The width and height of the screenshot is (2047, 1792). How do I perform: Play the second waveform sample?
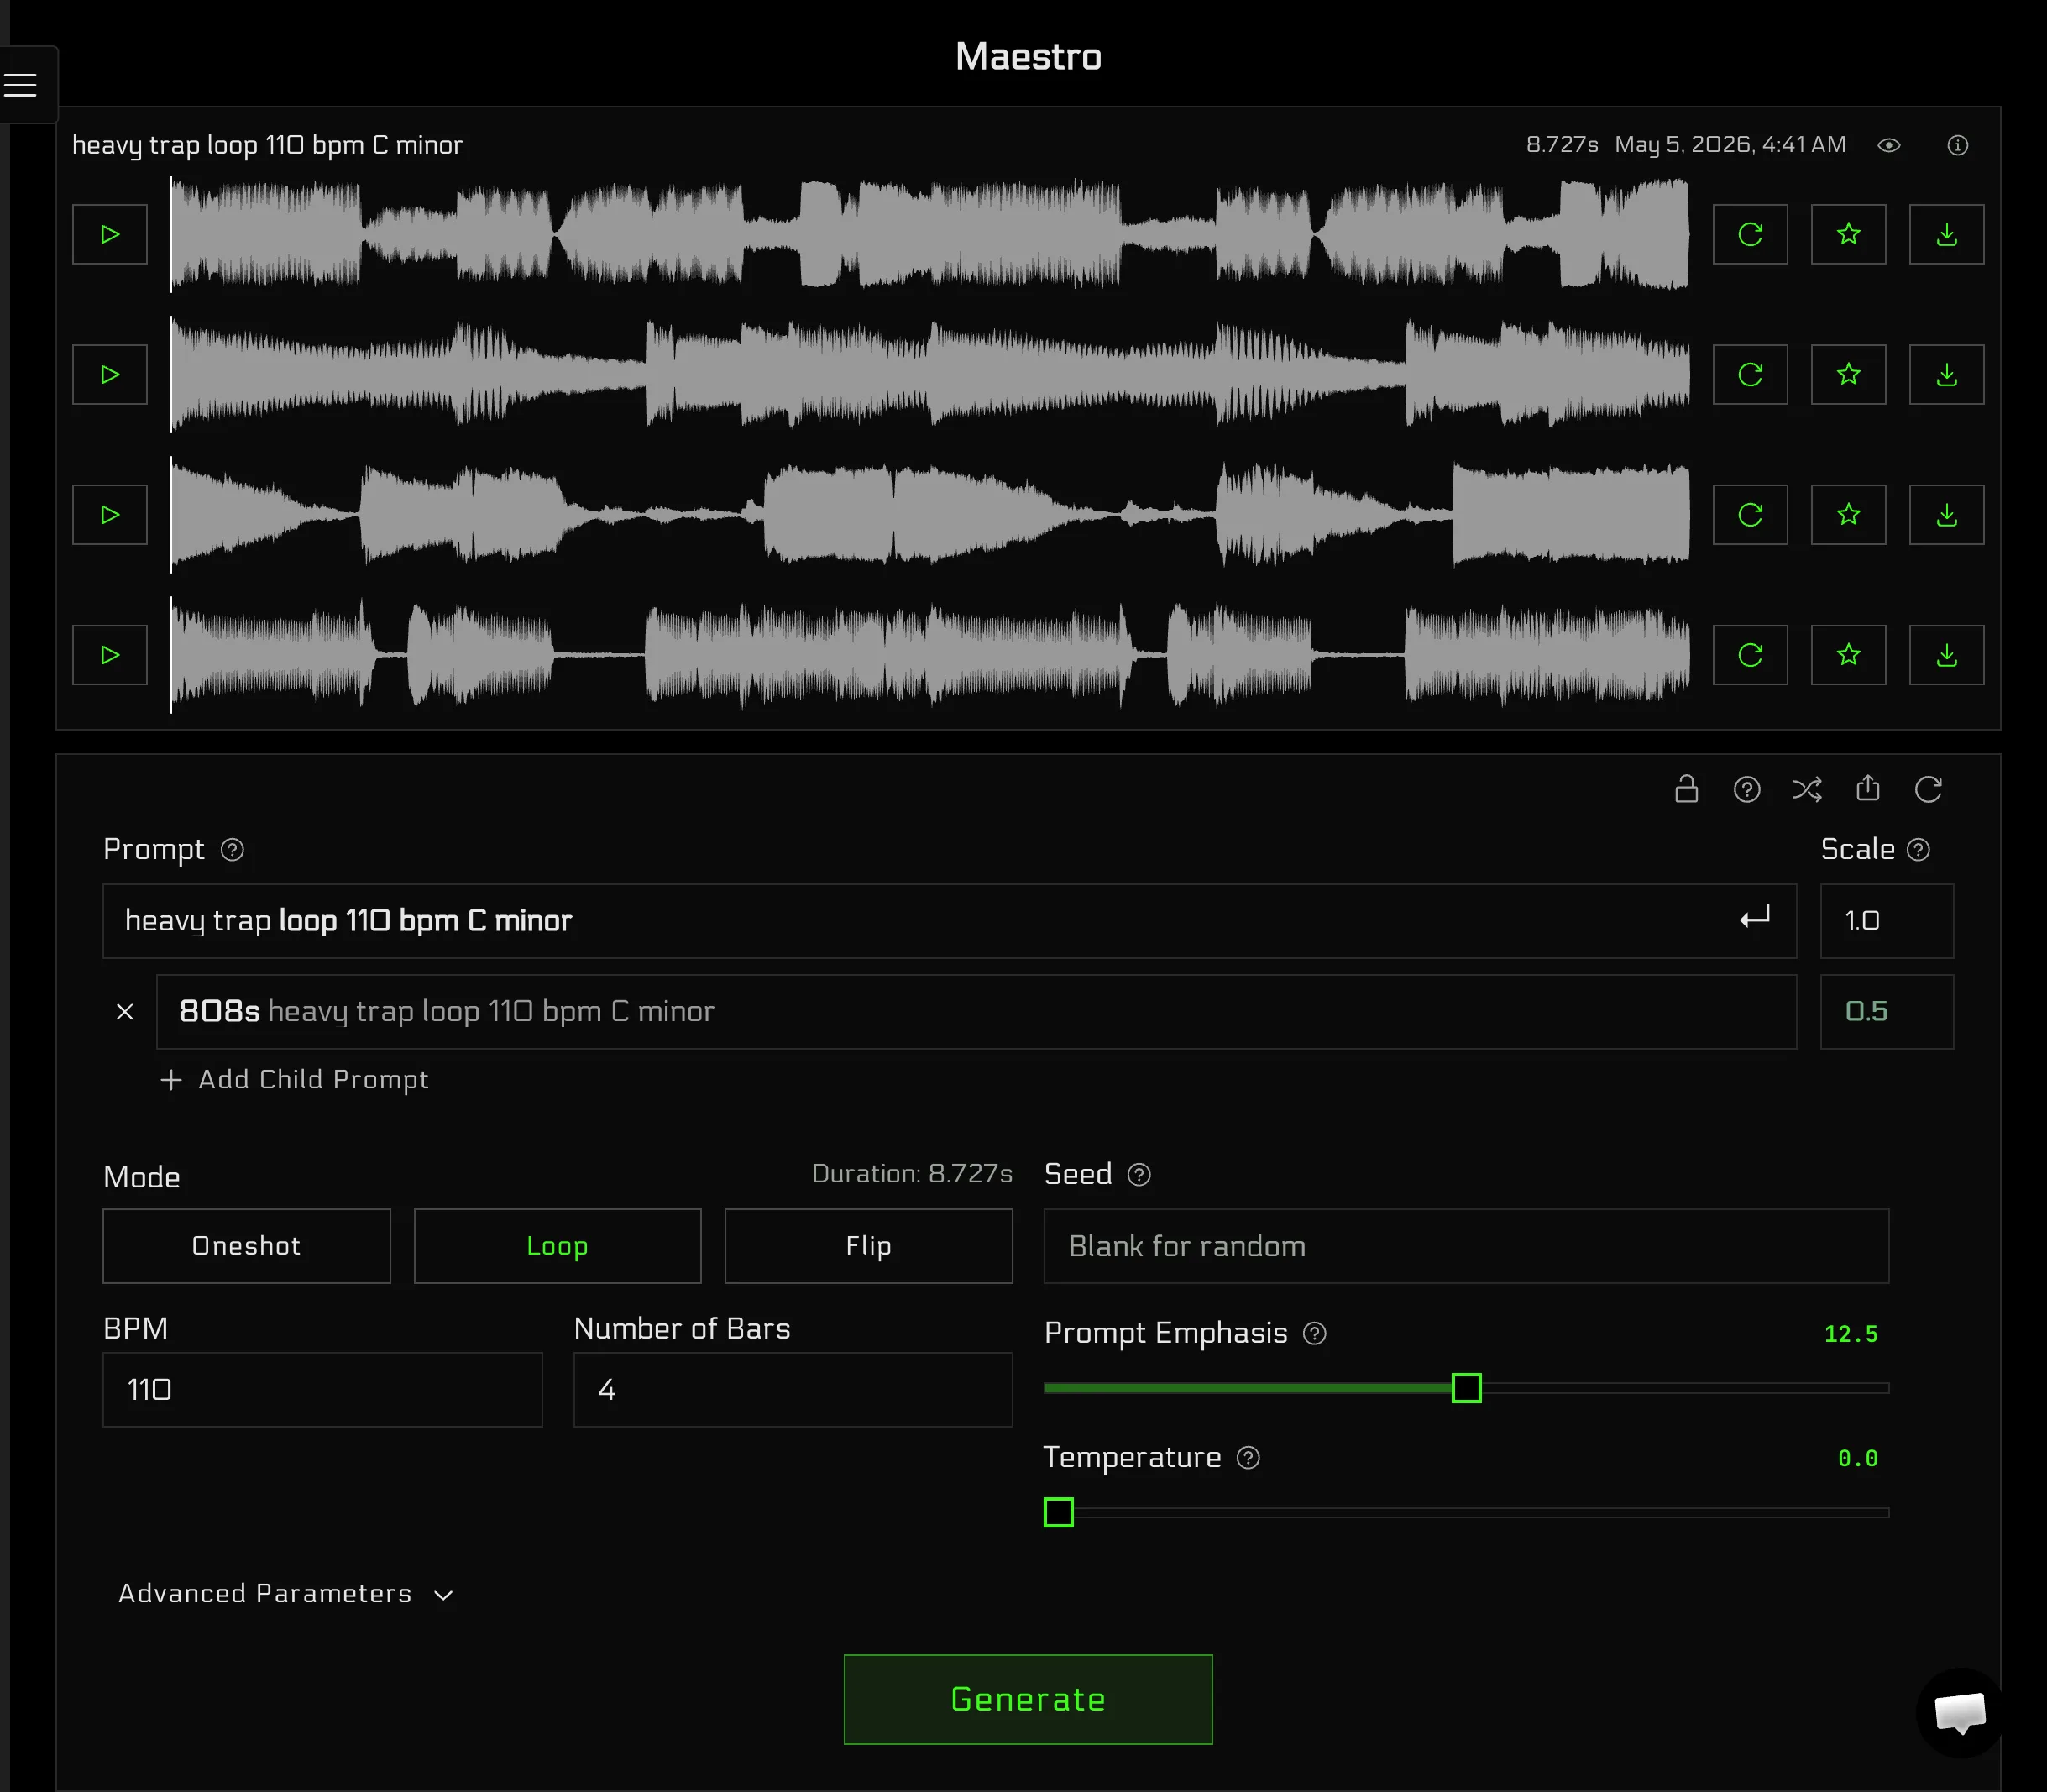pos(110,374)
